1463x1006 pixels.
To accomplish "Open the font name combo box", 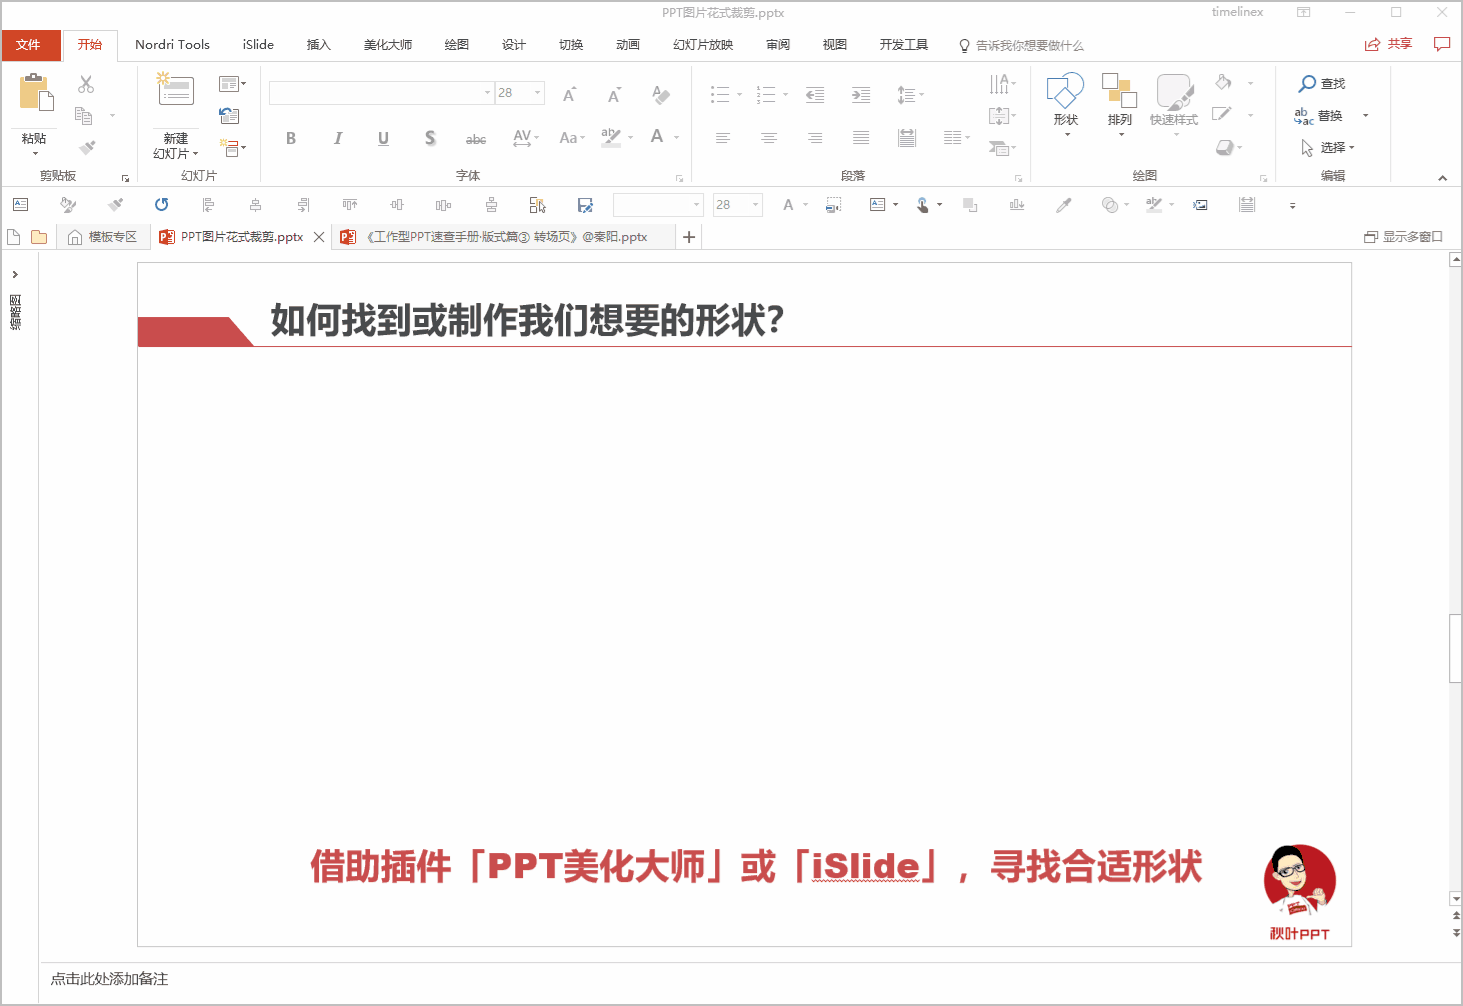I will pyautogui.click(x=381, y=93).
